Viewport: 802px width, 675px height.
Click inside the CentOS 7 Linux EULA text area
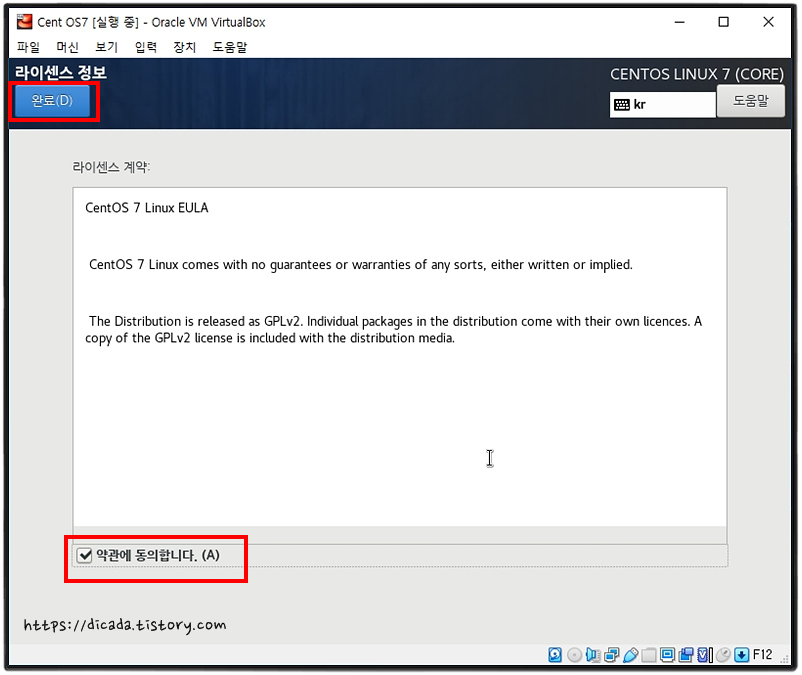(x=399, y=357)
